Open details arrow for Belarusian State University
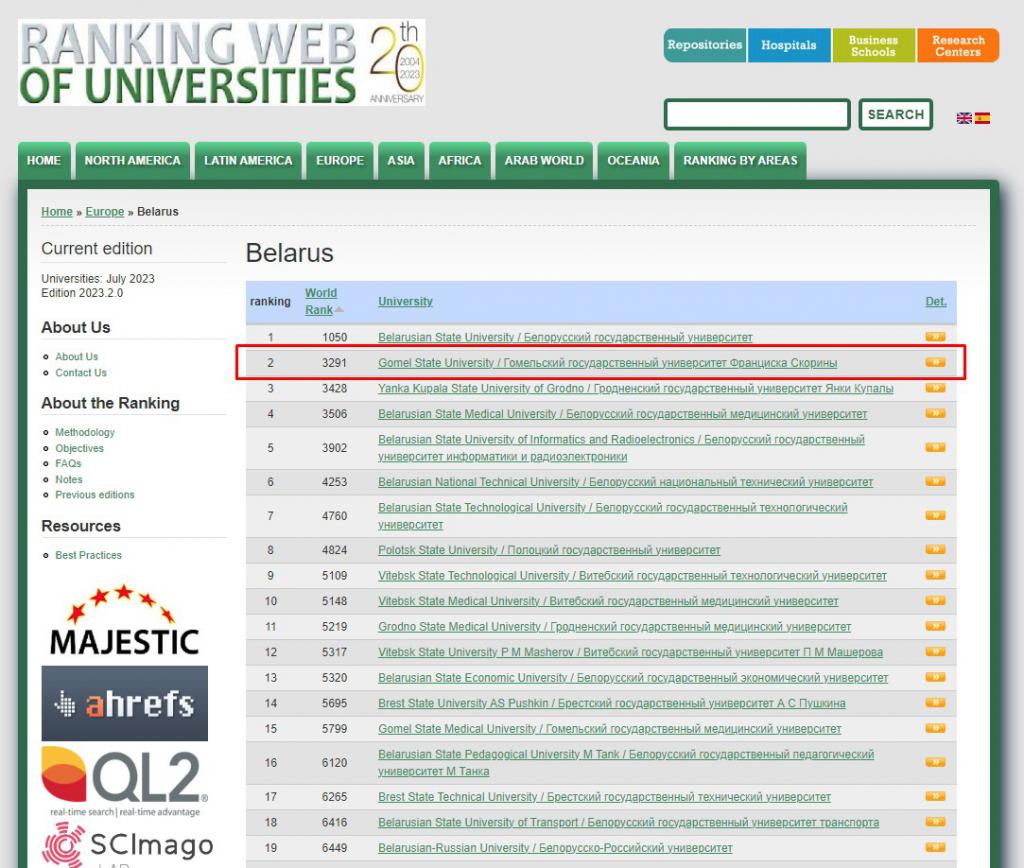 click(x=935, y=337)
